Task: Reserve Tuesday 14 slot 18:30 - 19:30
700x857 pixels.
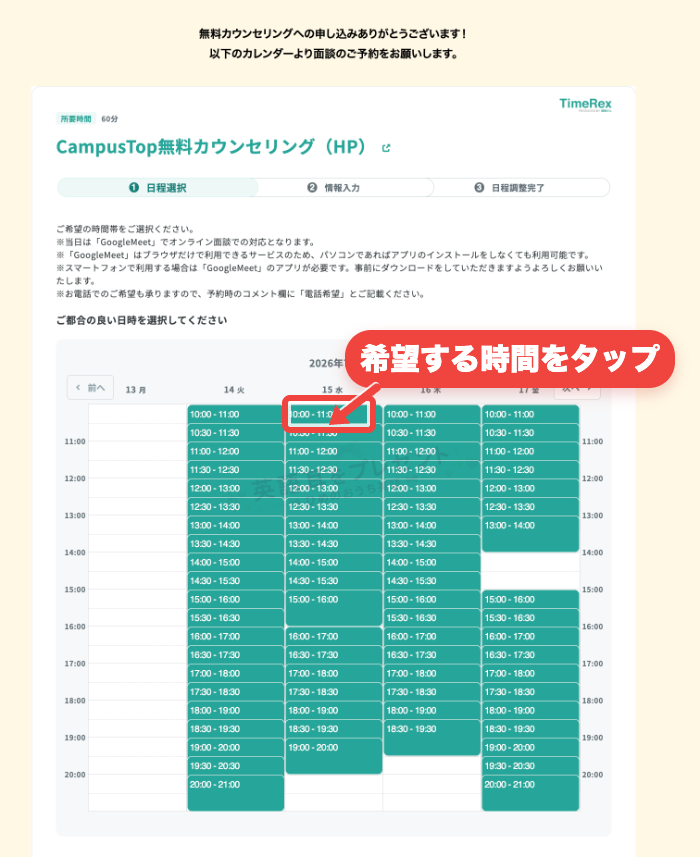Action: 236,729
